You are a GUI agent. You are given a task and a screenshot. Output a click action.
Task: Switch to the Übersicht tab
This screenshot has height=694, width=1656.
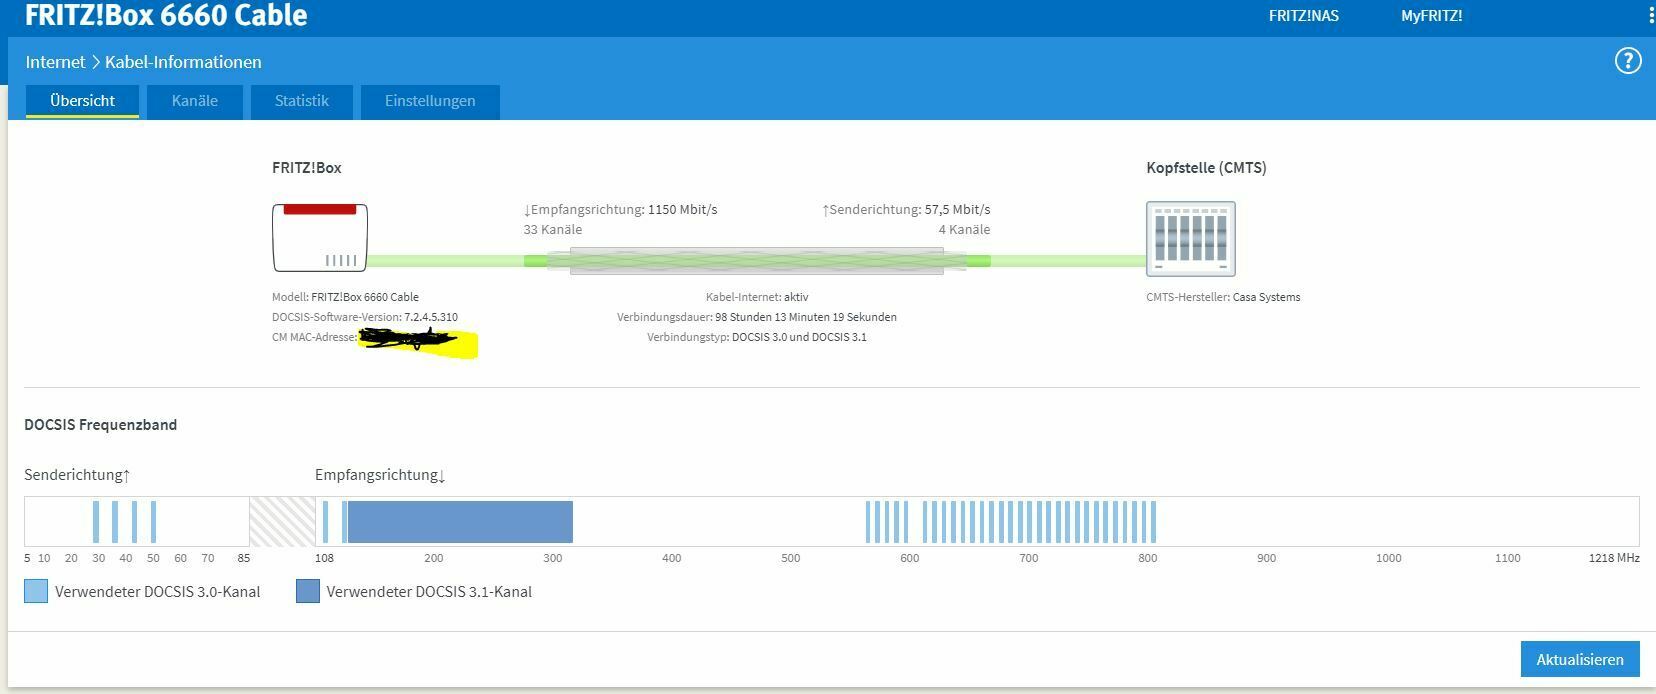pyautogui.click(x=82, y=101)
